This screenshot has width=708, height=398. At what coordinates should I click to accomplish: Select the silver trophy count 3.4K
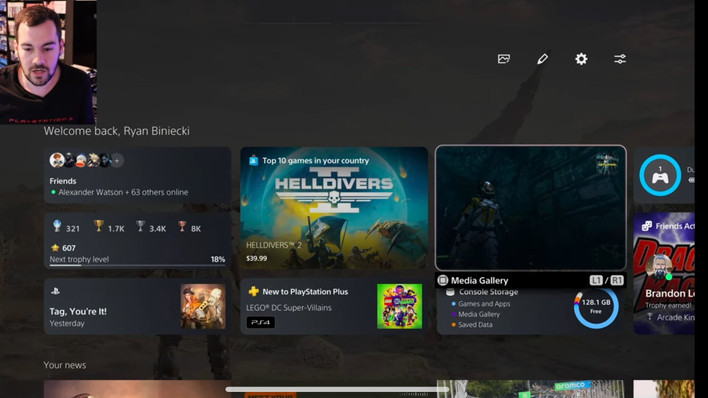point(151,227)
